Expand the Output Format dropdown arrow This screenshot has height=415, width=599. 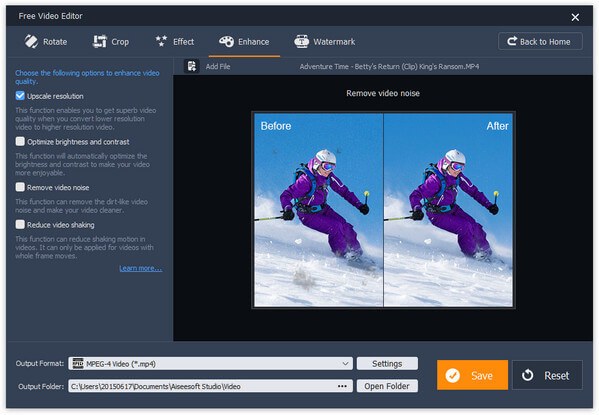click(345, 363)
